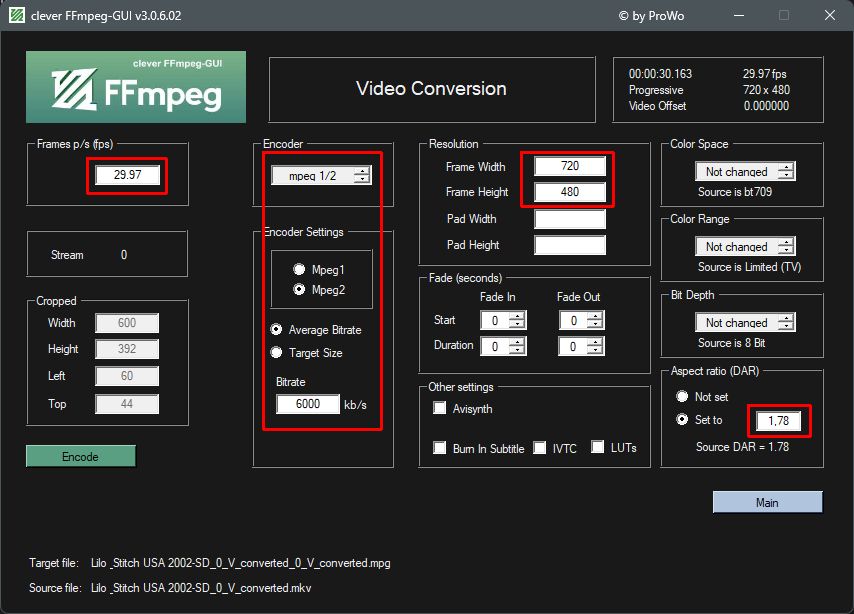854x614 pixels.
Task: Choose Average Bitrate option
Action: (x=276, y=330)
